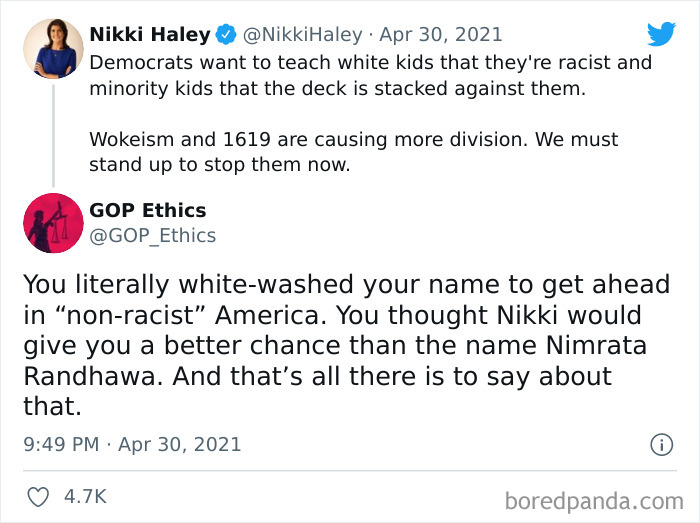This screenshot has width=700, height=523.
Task: Like the tweet with the heart icon
Action: [x=40, y=496]
